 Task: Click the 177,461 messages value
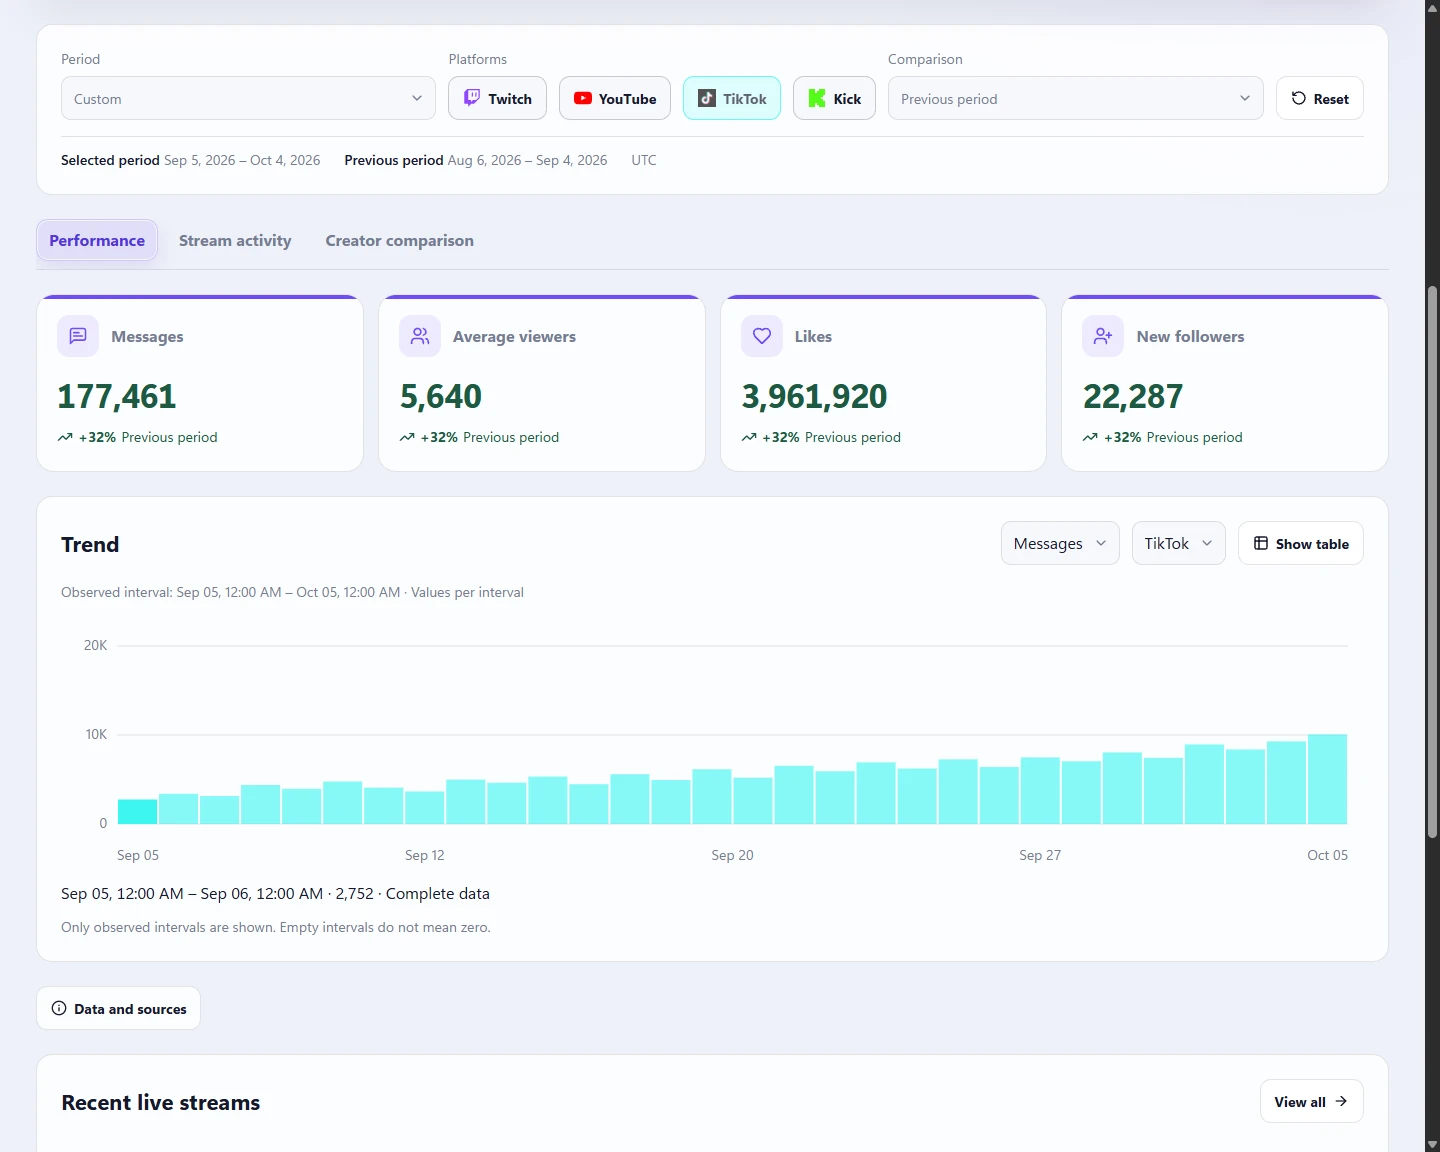pyautogui.click(x=117, y=396)
